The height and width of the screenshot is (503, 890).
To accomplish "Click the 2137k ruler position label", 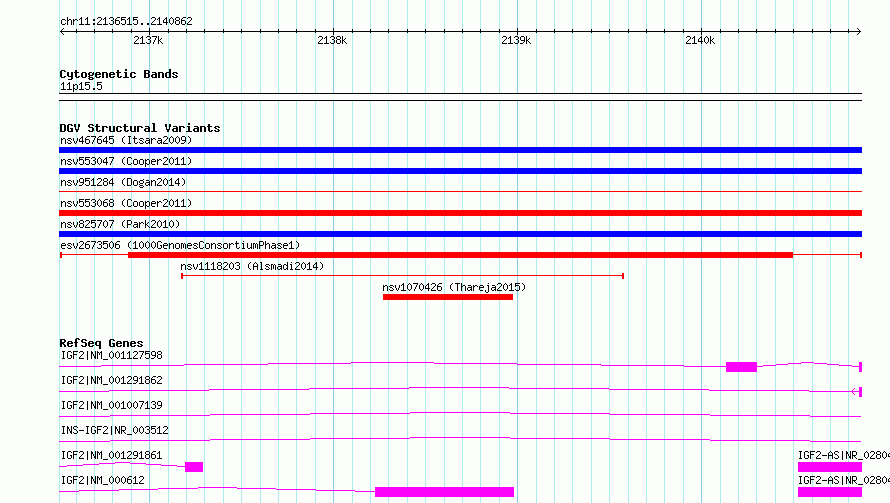I will click(x=148, y=40).
